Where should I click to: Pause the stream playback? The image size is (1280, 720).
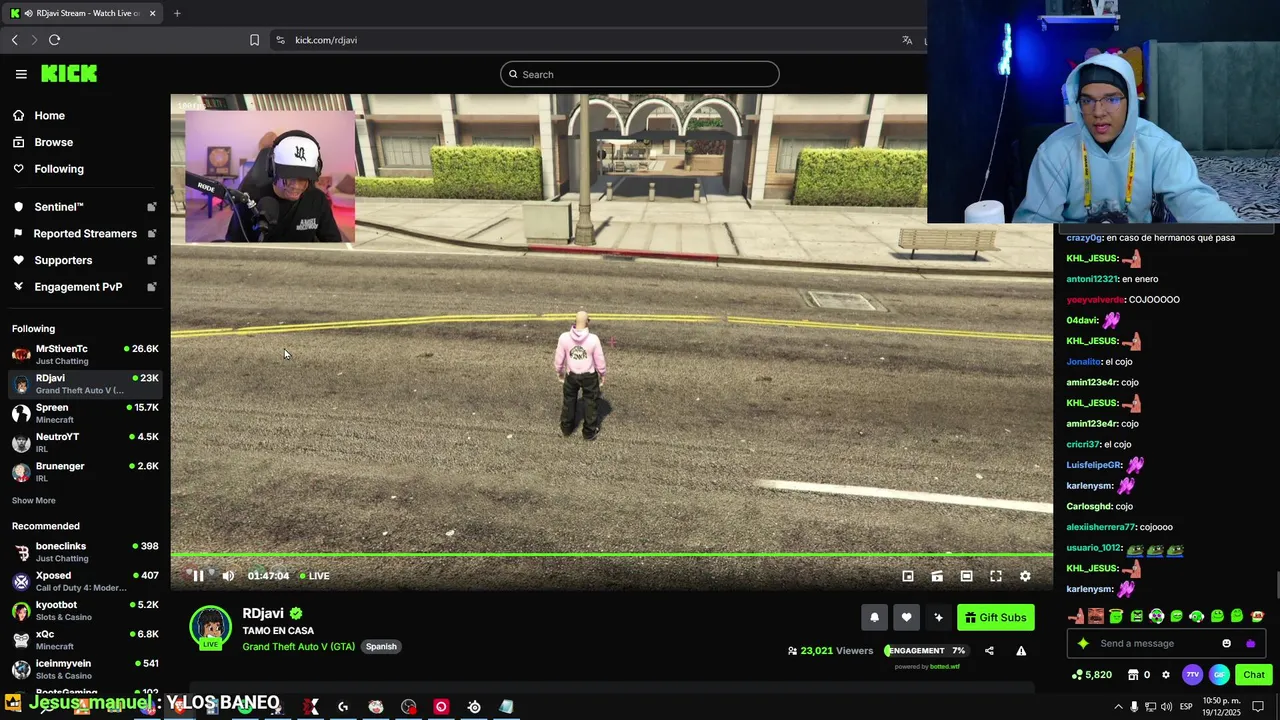click(198, 576)
